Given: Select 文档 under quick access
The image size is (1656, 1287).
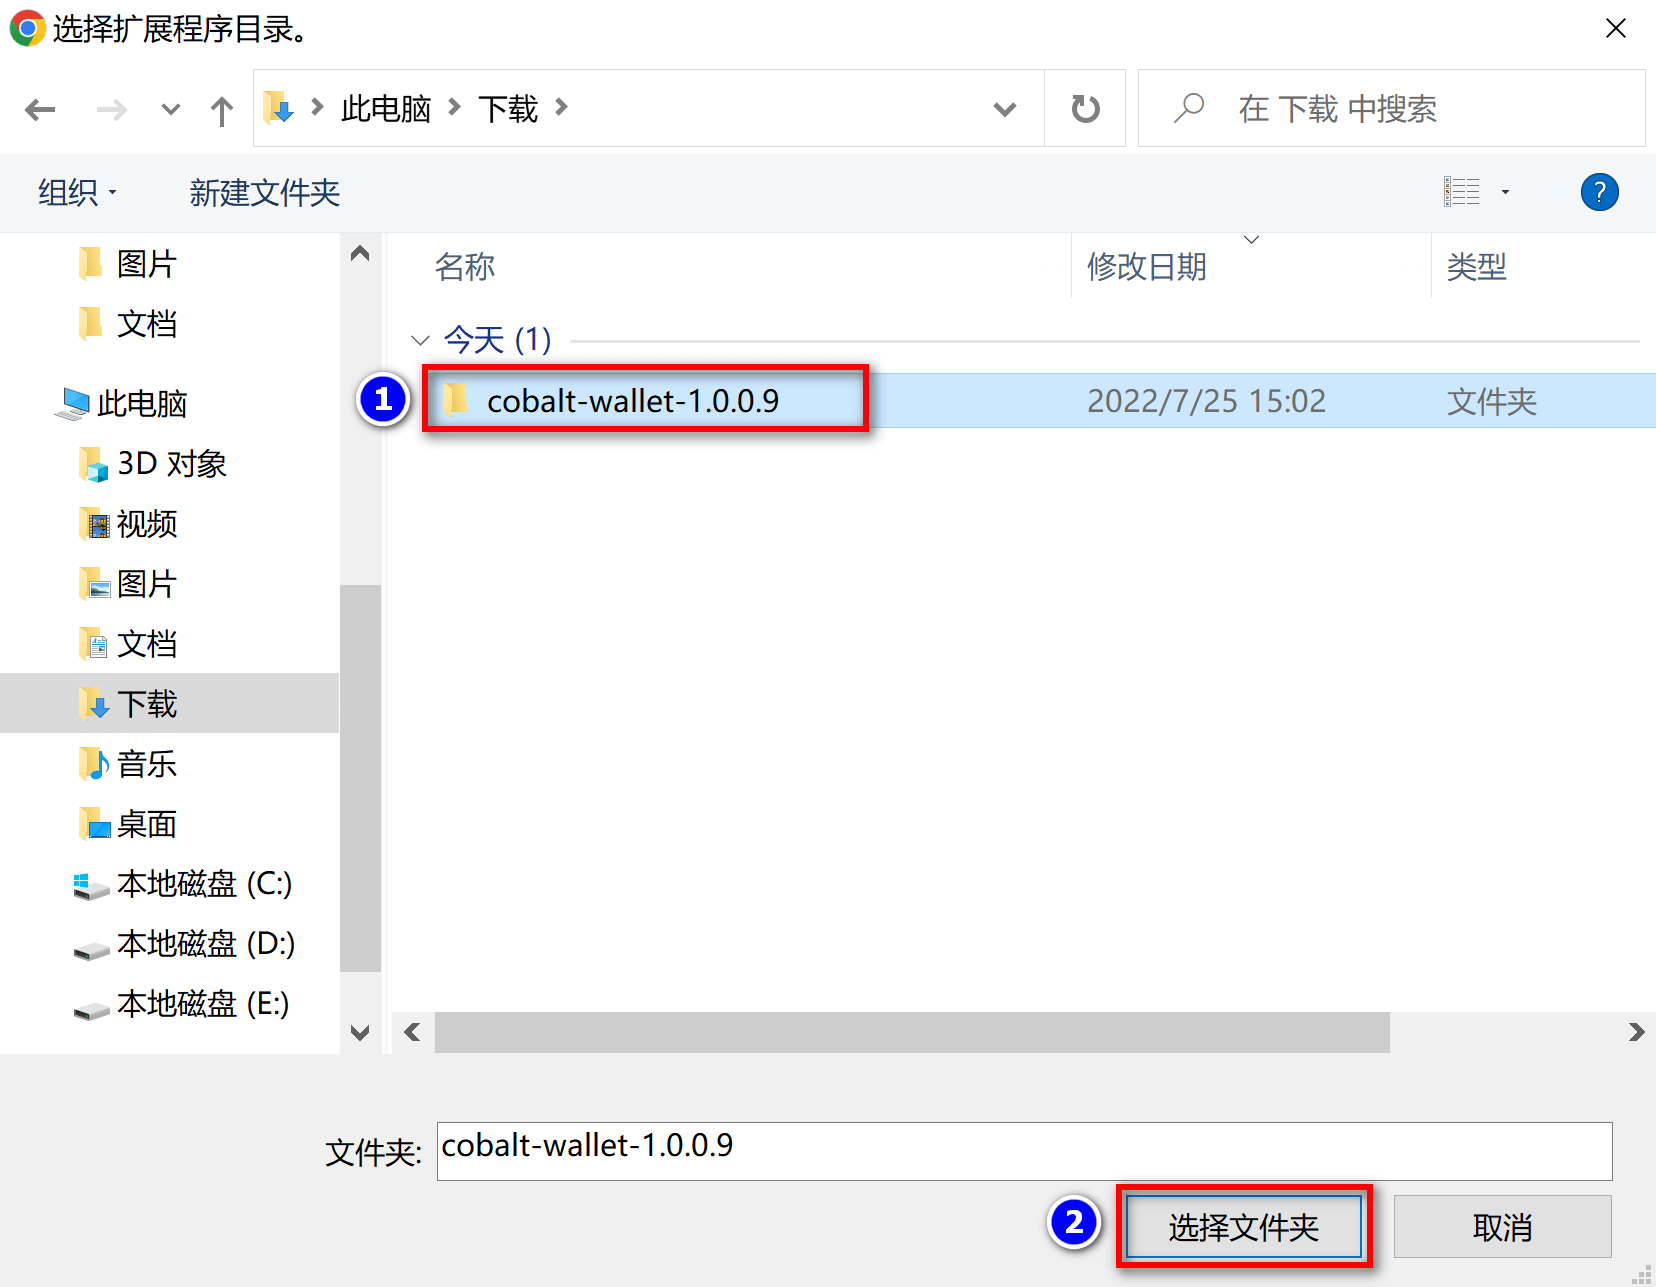Looking at the screenshot, I should click(147, 324).
